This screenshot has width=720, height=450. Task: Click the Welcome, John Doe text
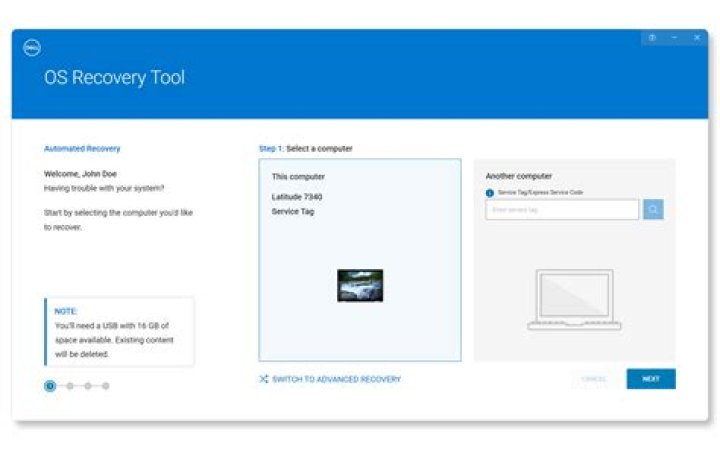80,174
